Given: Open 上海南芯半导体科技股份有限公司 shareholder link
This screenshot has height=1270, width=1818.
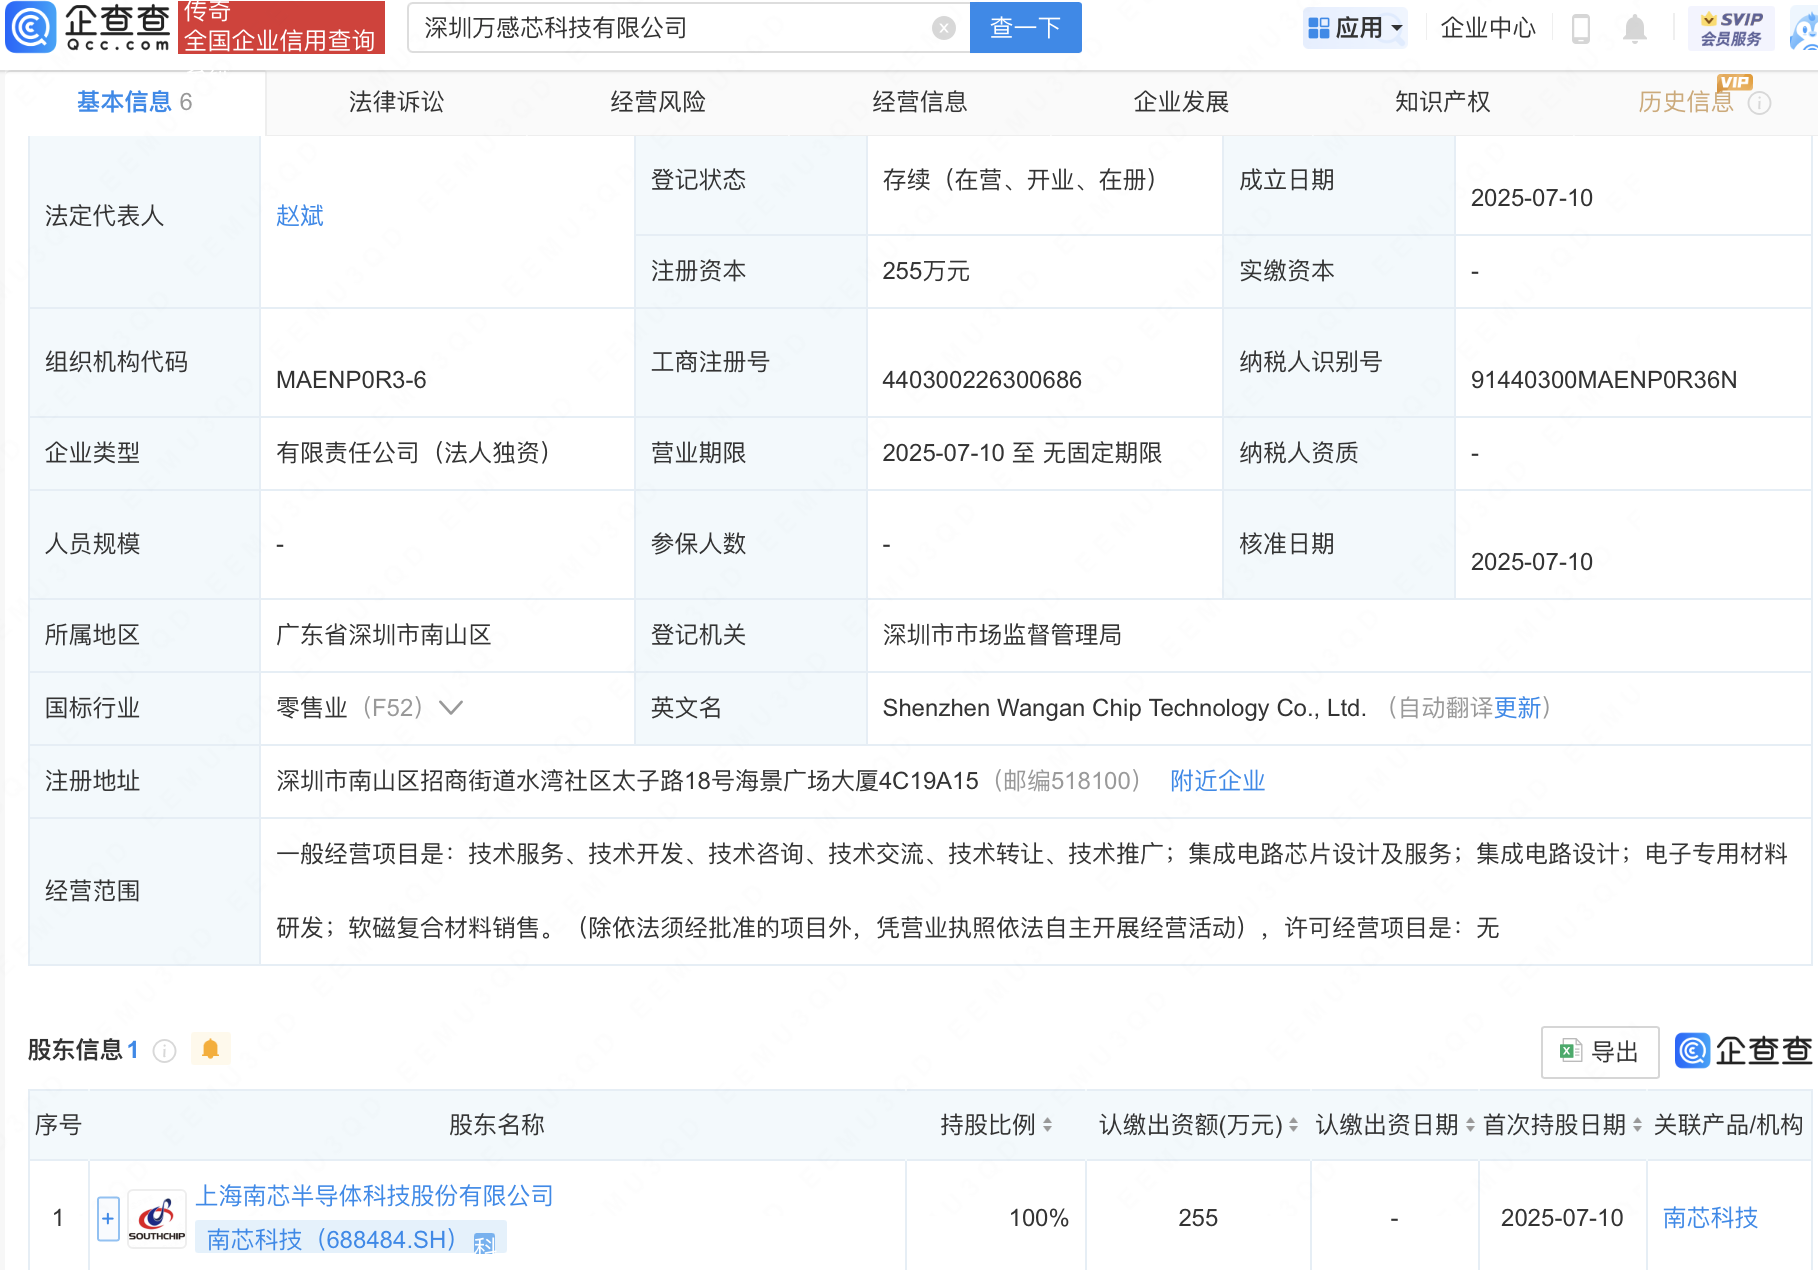Looking at the screenshot, I should 374,1196.
